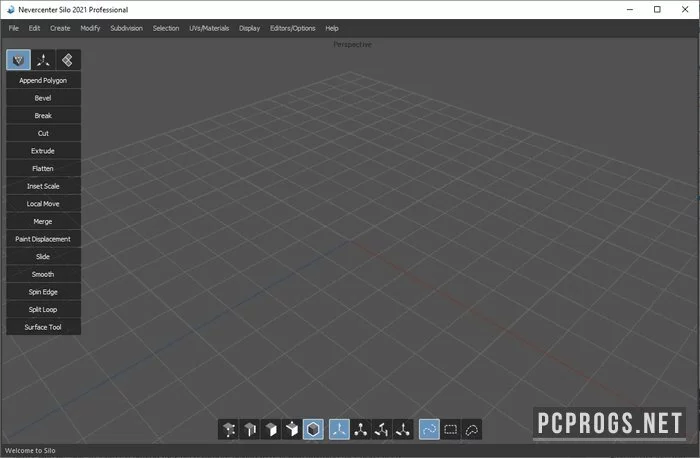The width and height of the screenshot is (700, 458).
Task: Click the Inset Scale button
Action: (43, 186)
